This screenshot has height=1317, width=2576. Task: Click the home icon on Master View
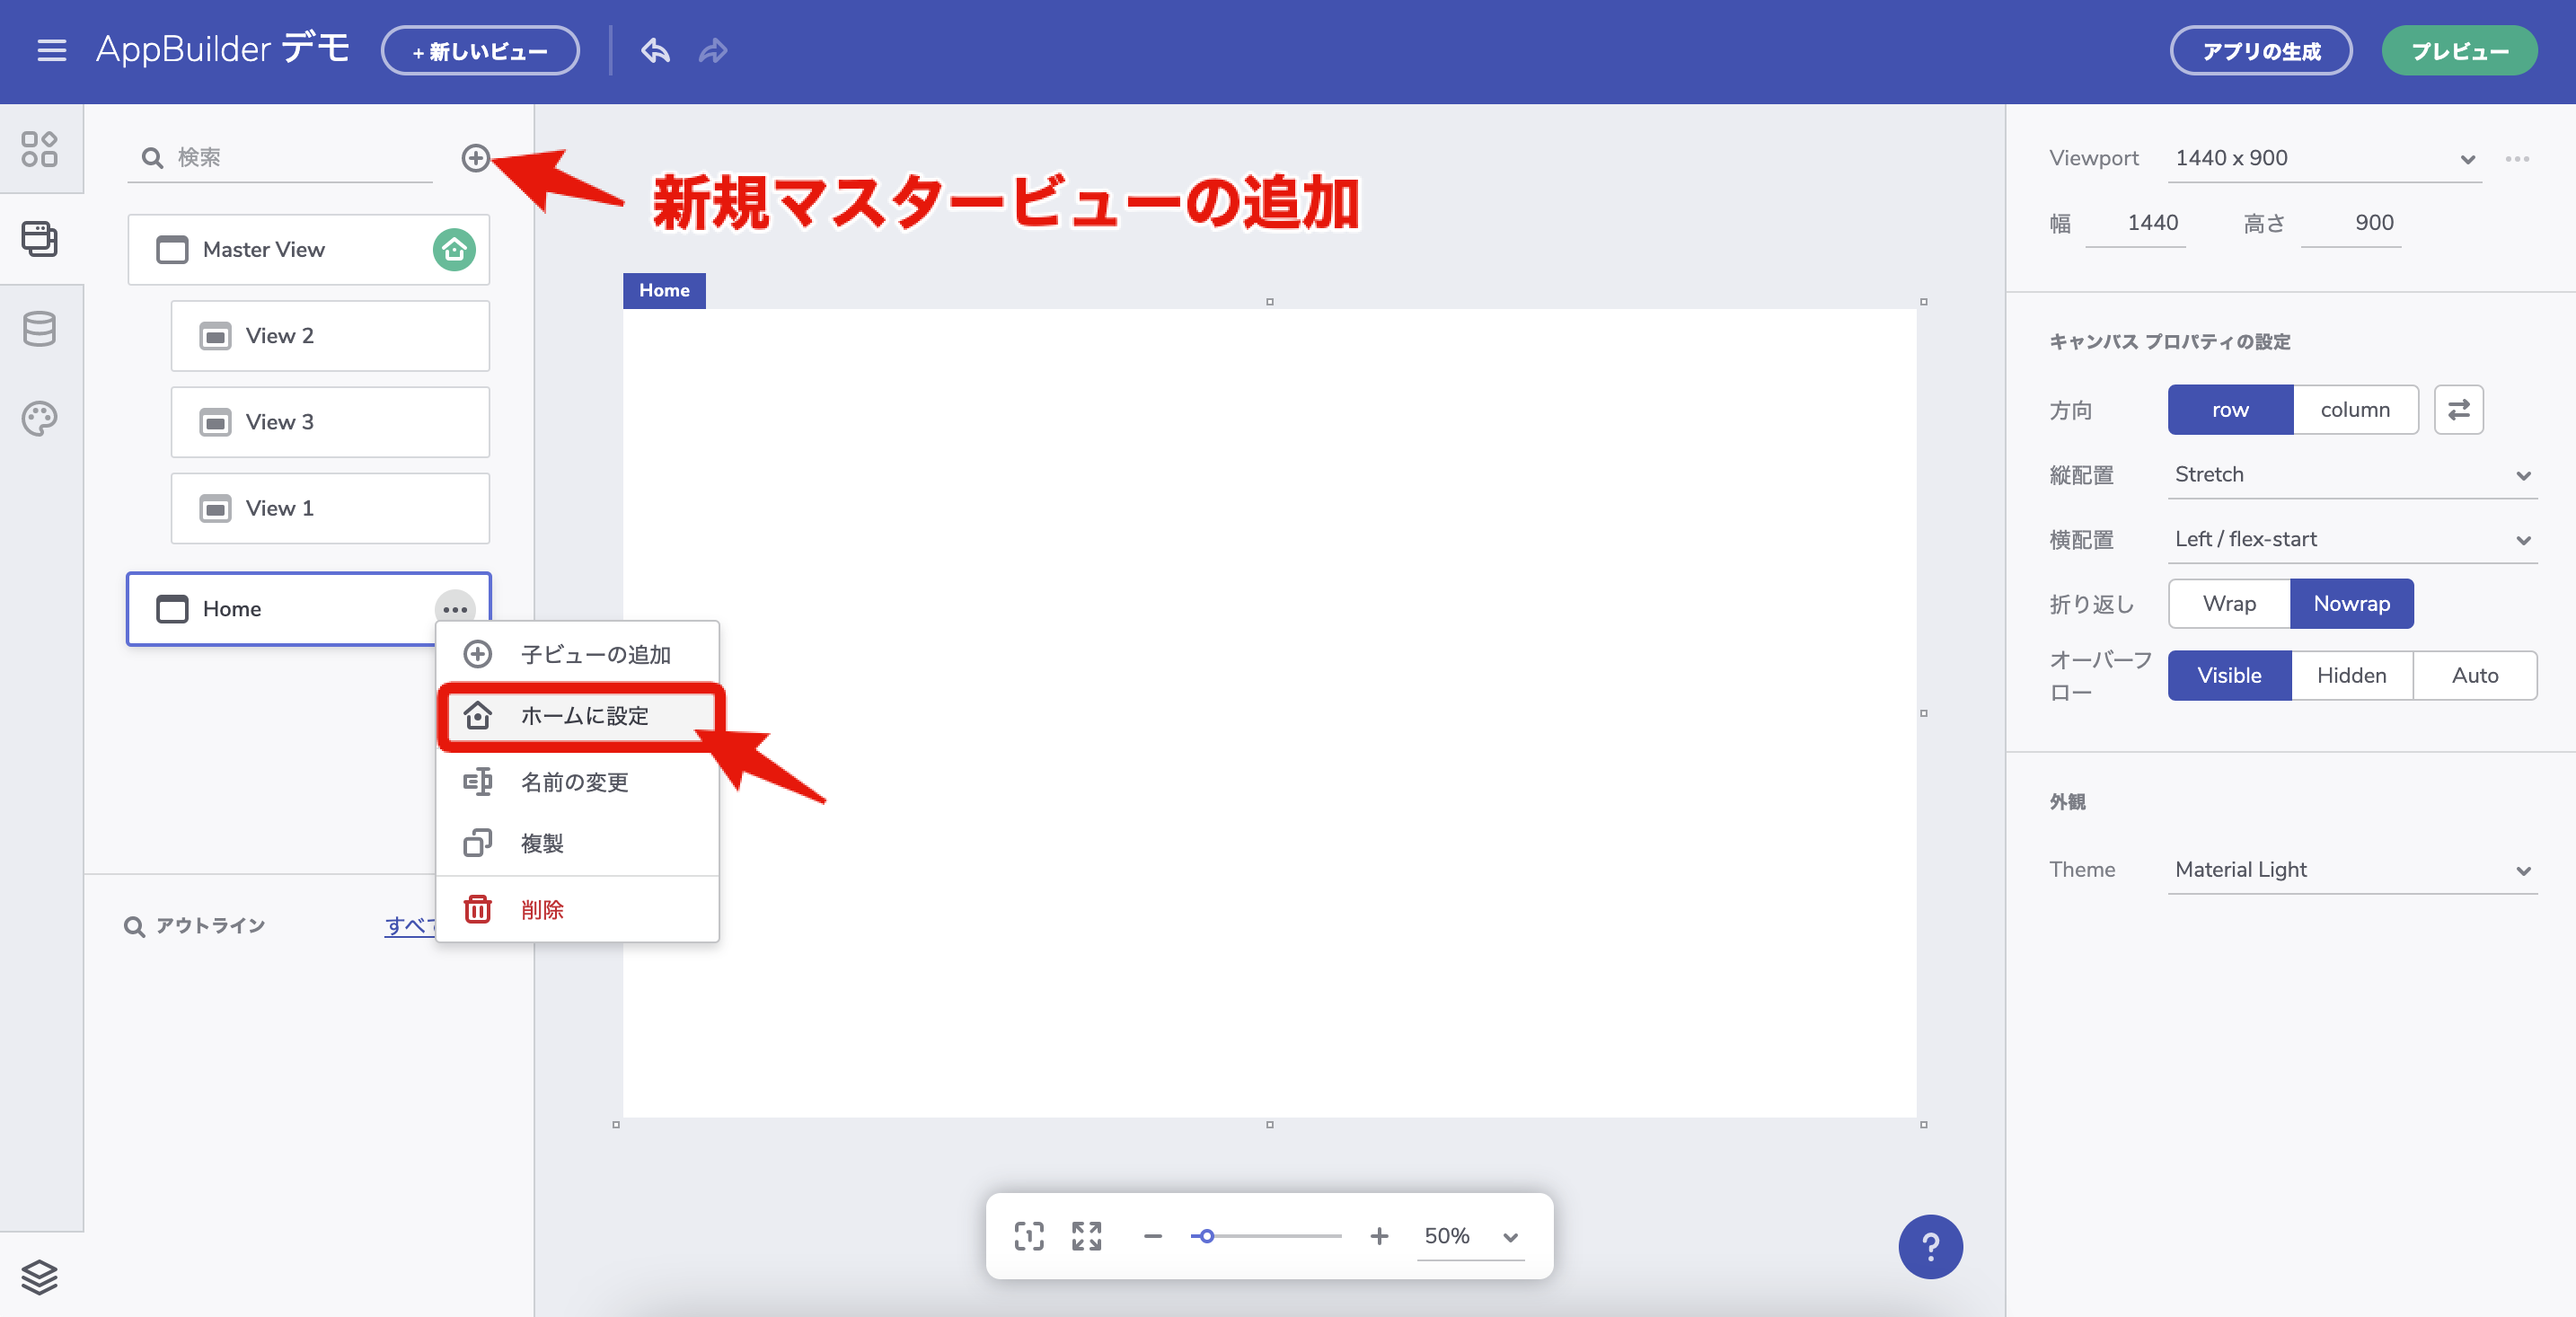click(456, 250)
